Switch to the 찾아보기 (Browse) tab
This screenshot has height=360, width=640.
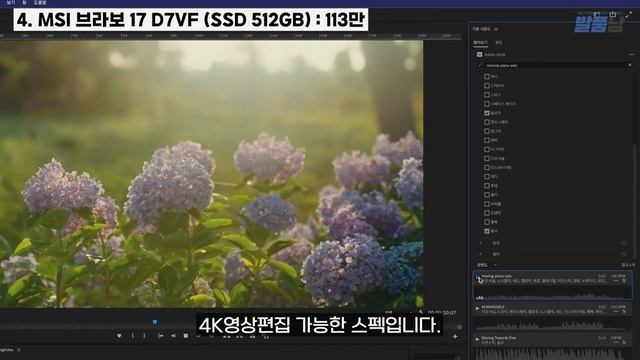[480, 42]
